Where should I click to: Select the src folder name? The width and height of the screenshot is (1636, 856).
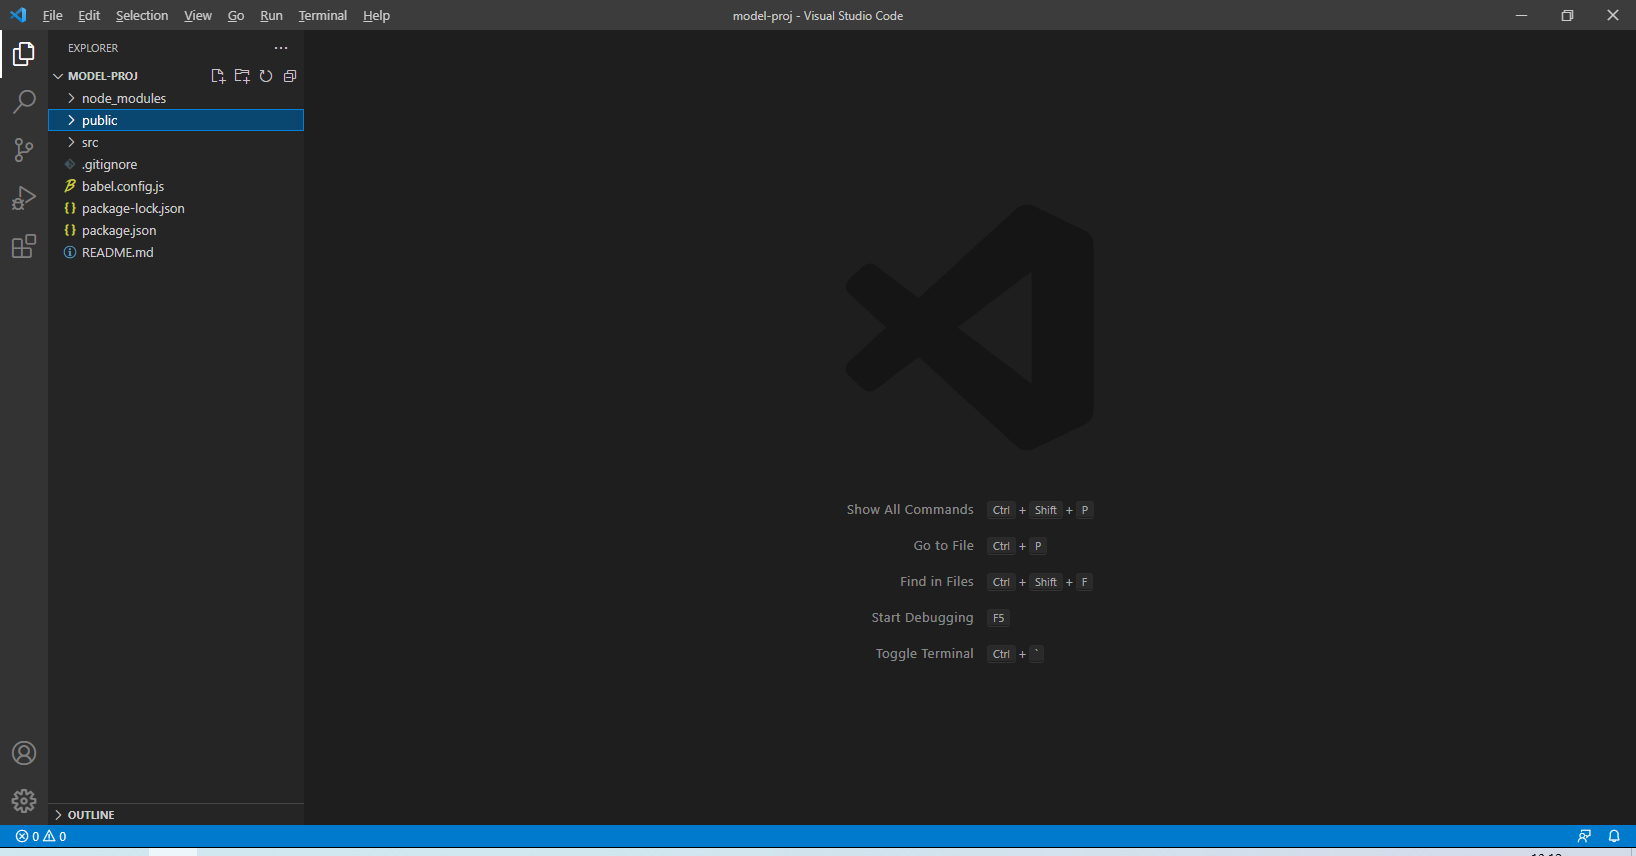(90, 142)
